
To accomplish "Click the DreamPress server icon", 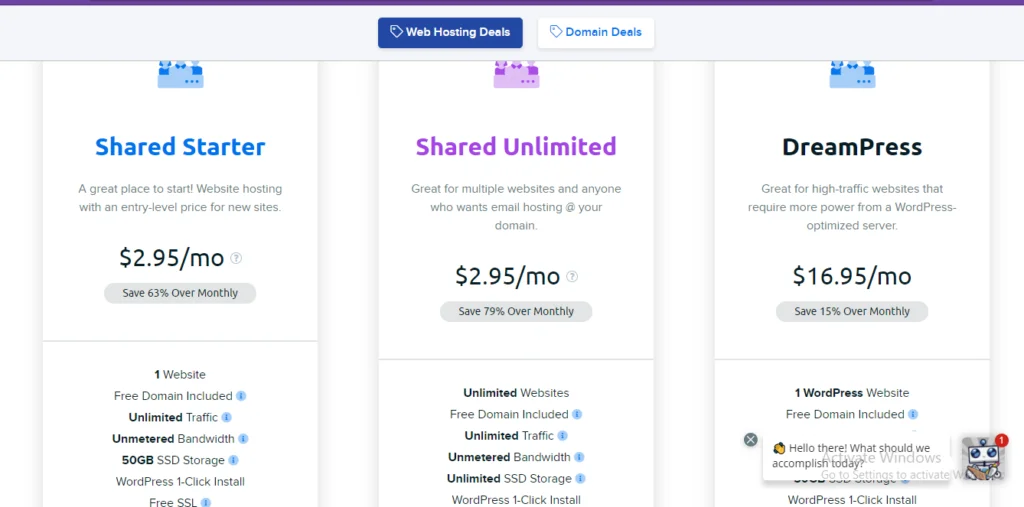I will coord(852,74).
